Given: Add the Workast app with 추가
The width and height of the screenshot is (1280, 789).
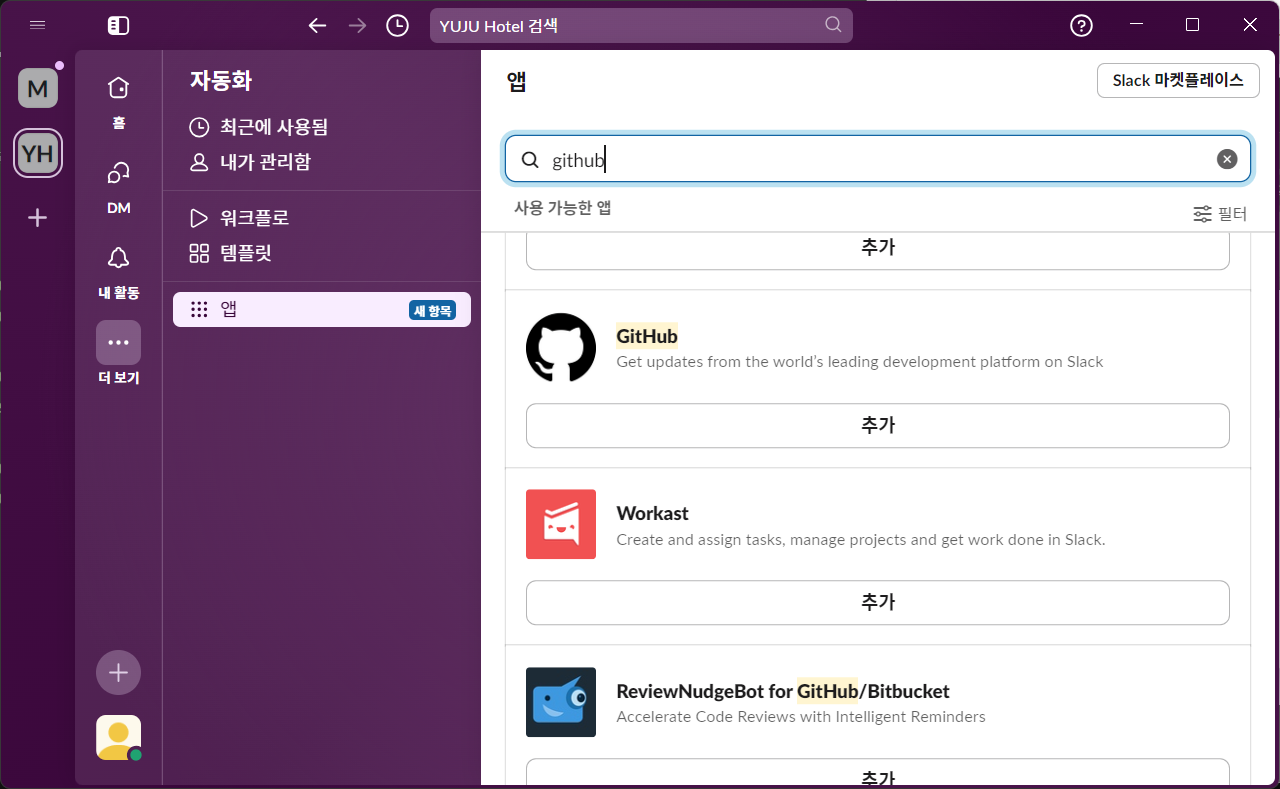Looking at the screenshot, I should [878, 602].
